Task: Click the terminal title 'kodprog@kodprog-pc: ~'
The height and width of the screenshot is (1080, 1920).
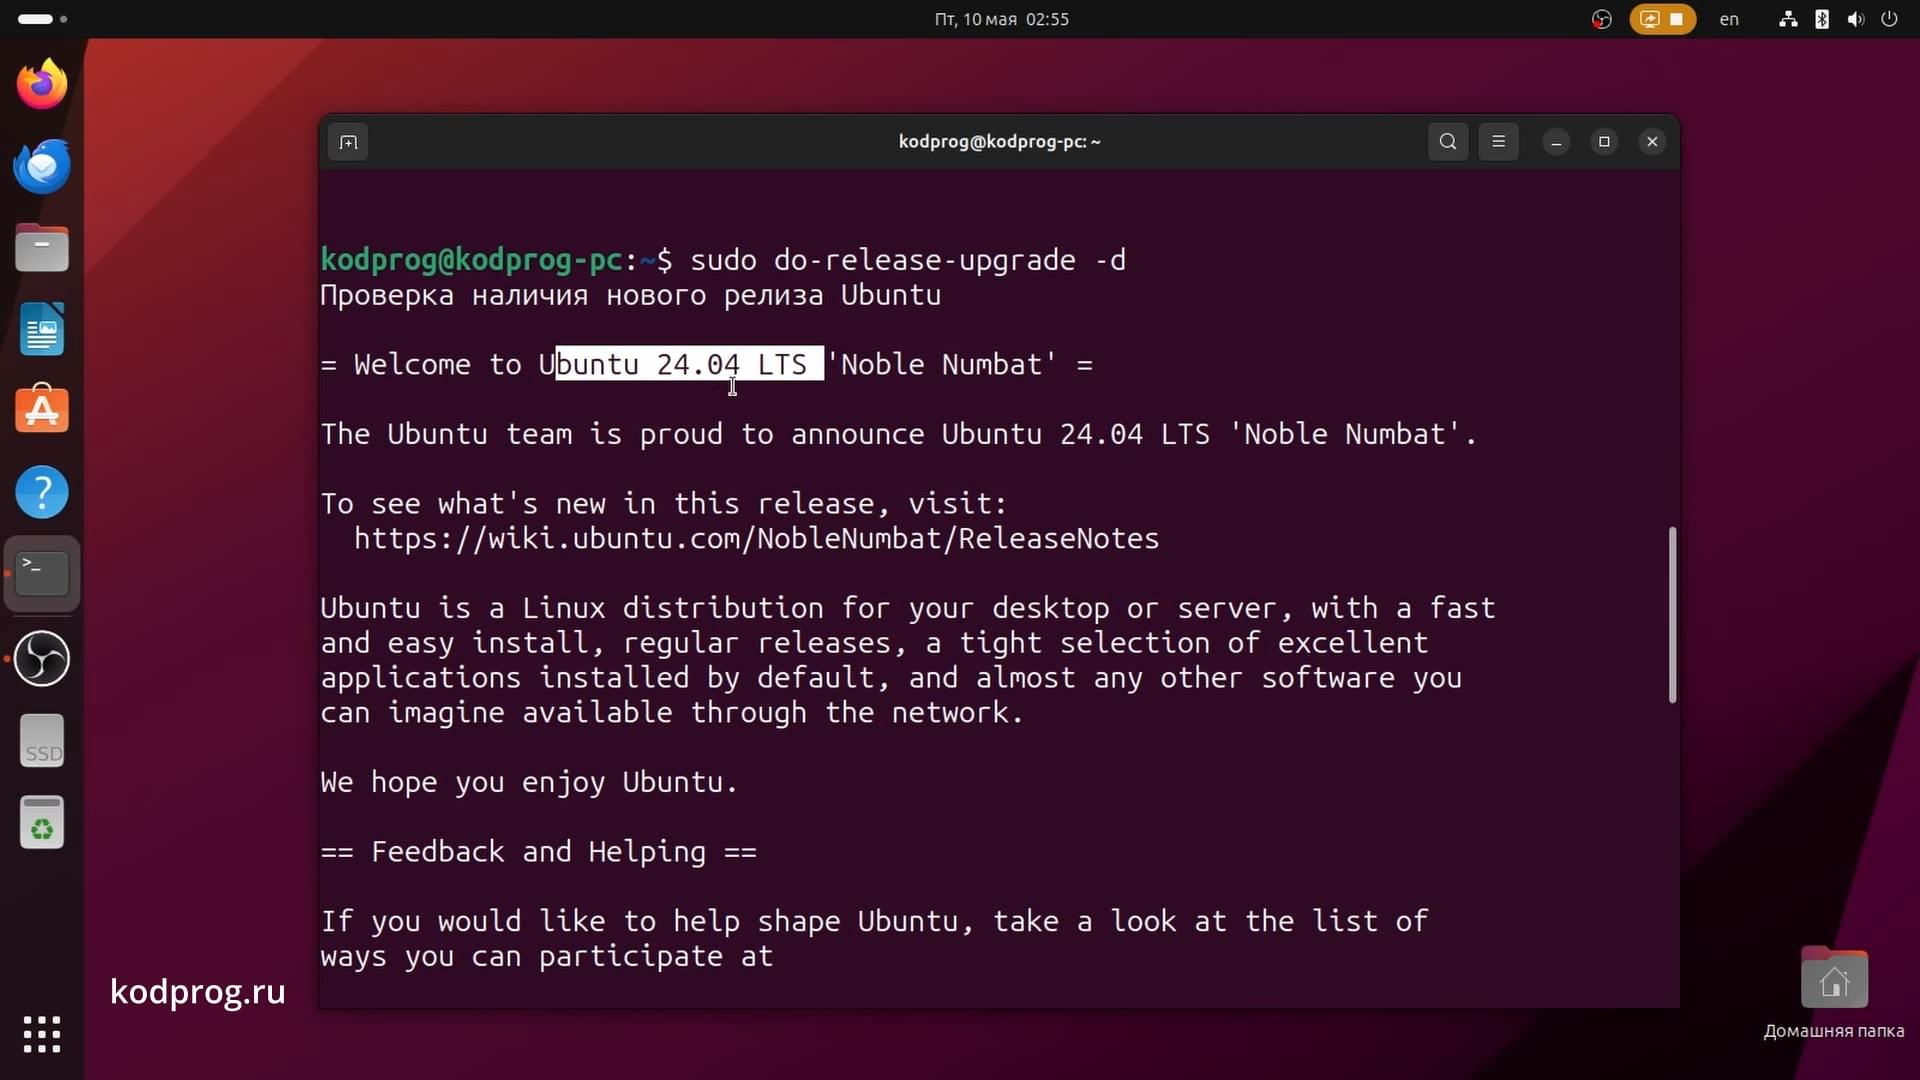Action: coord(999,142)
